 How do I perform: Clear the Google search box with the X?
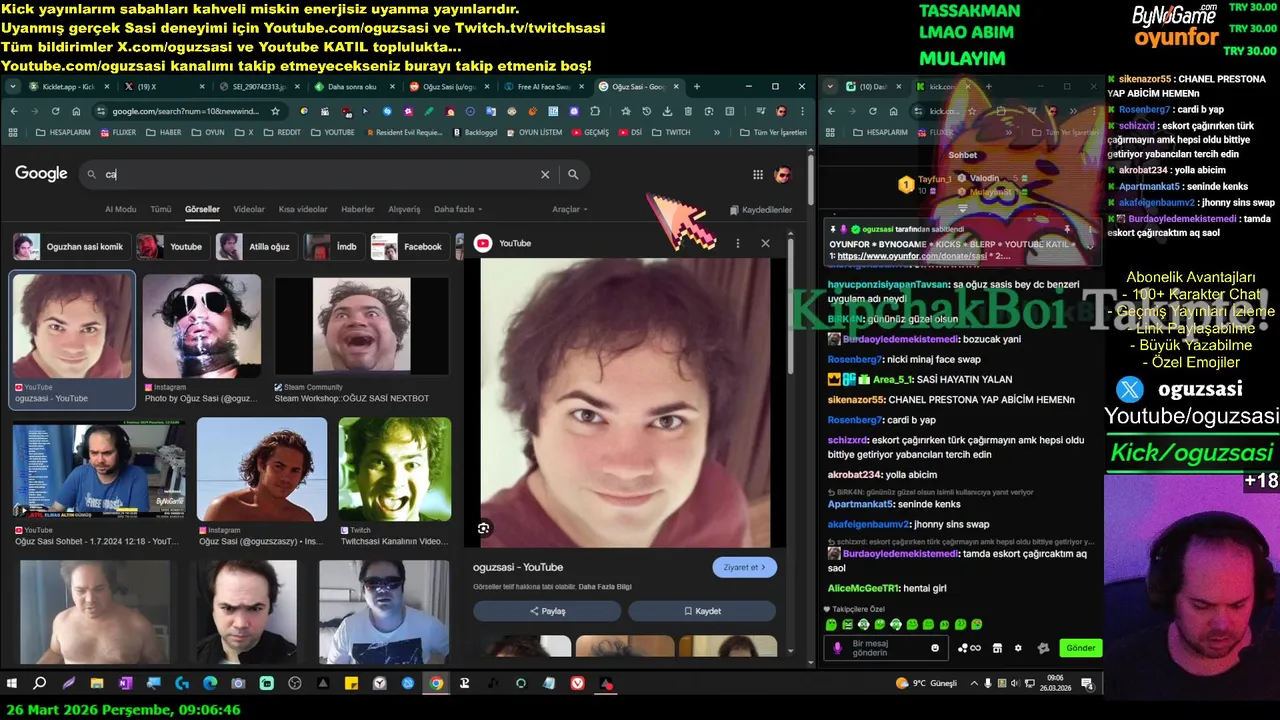(x=545, y=174)
